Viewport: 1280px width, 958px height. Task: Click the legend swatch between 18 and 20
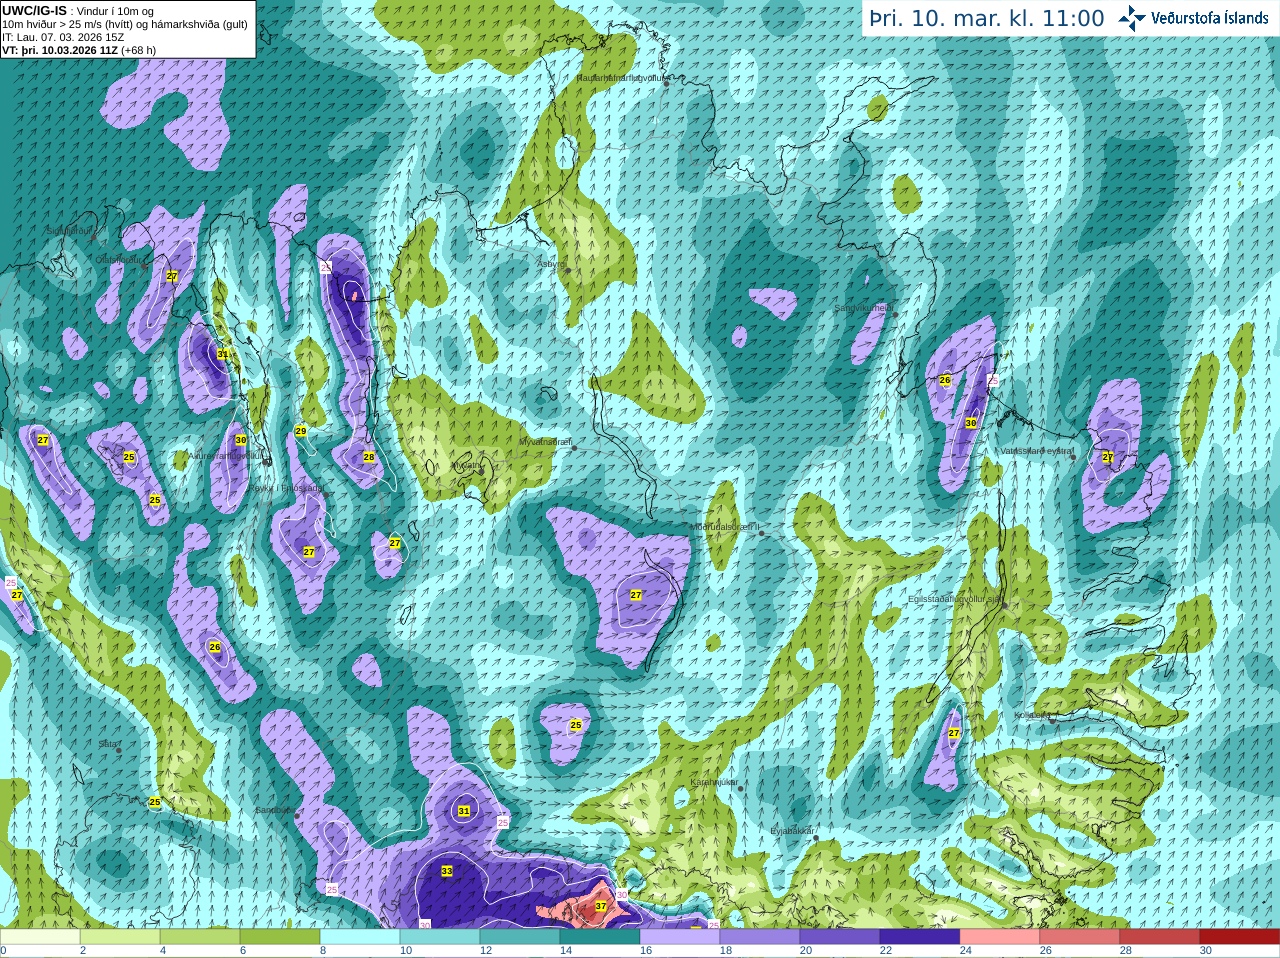pyautogui.click(x=760, y=937)
